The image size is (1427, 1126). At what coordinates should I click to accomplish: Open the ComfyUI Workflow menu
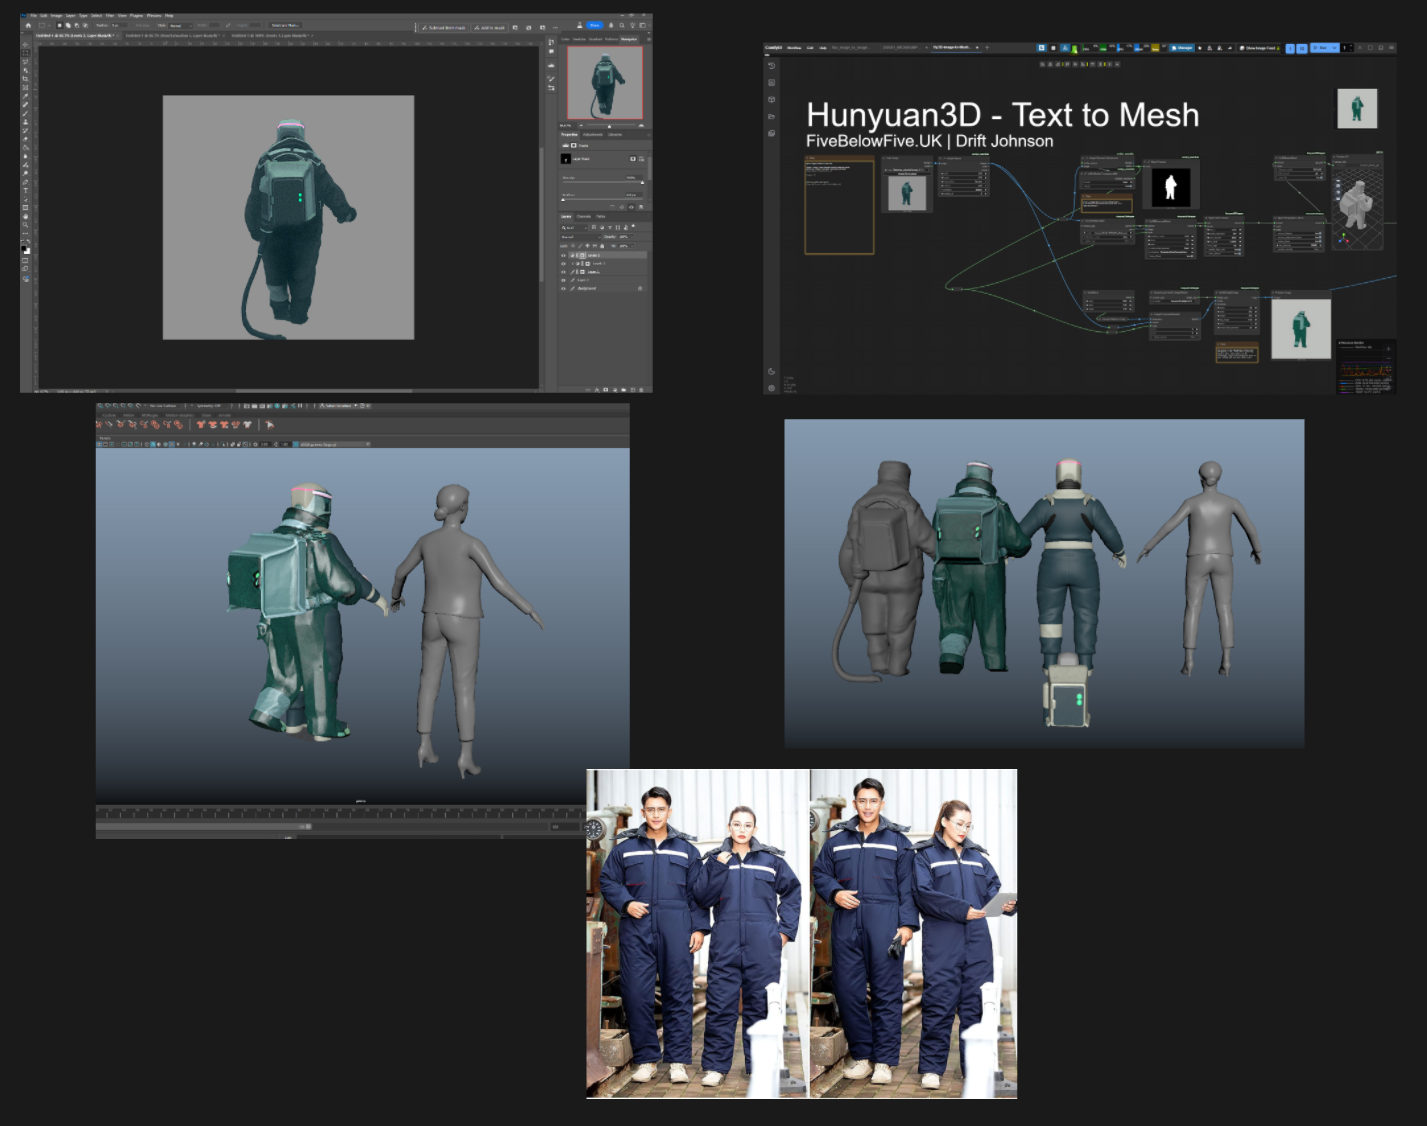794,48
